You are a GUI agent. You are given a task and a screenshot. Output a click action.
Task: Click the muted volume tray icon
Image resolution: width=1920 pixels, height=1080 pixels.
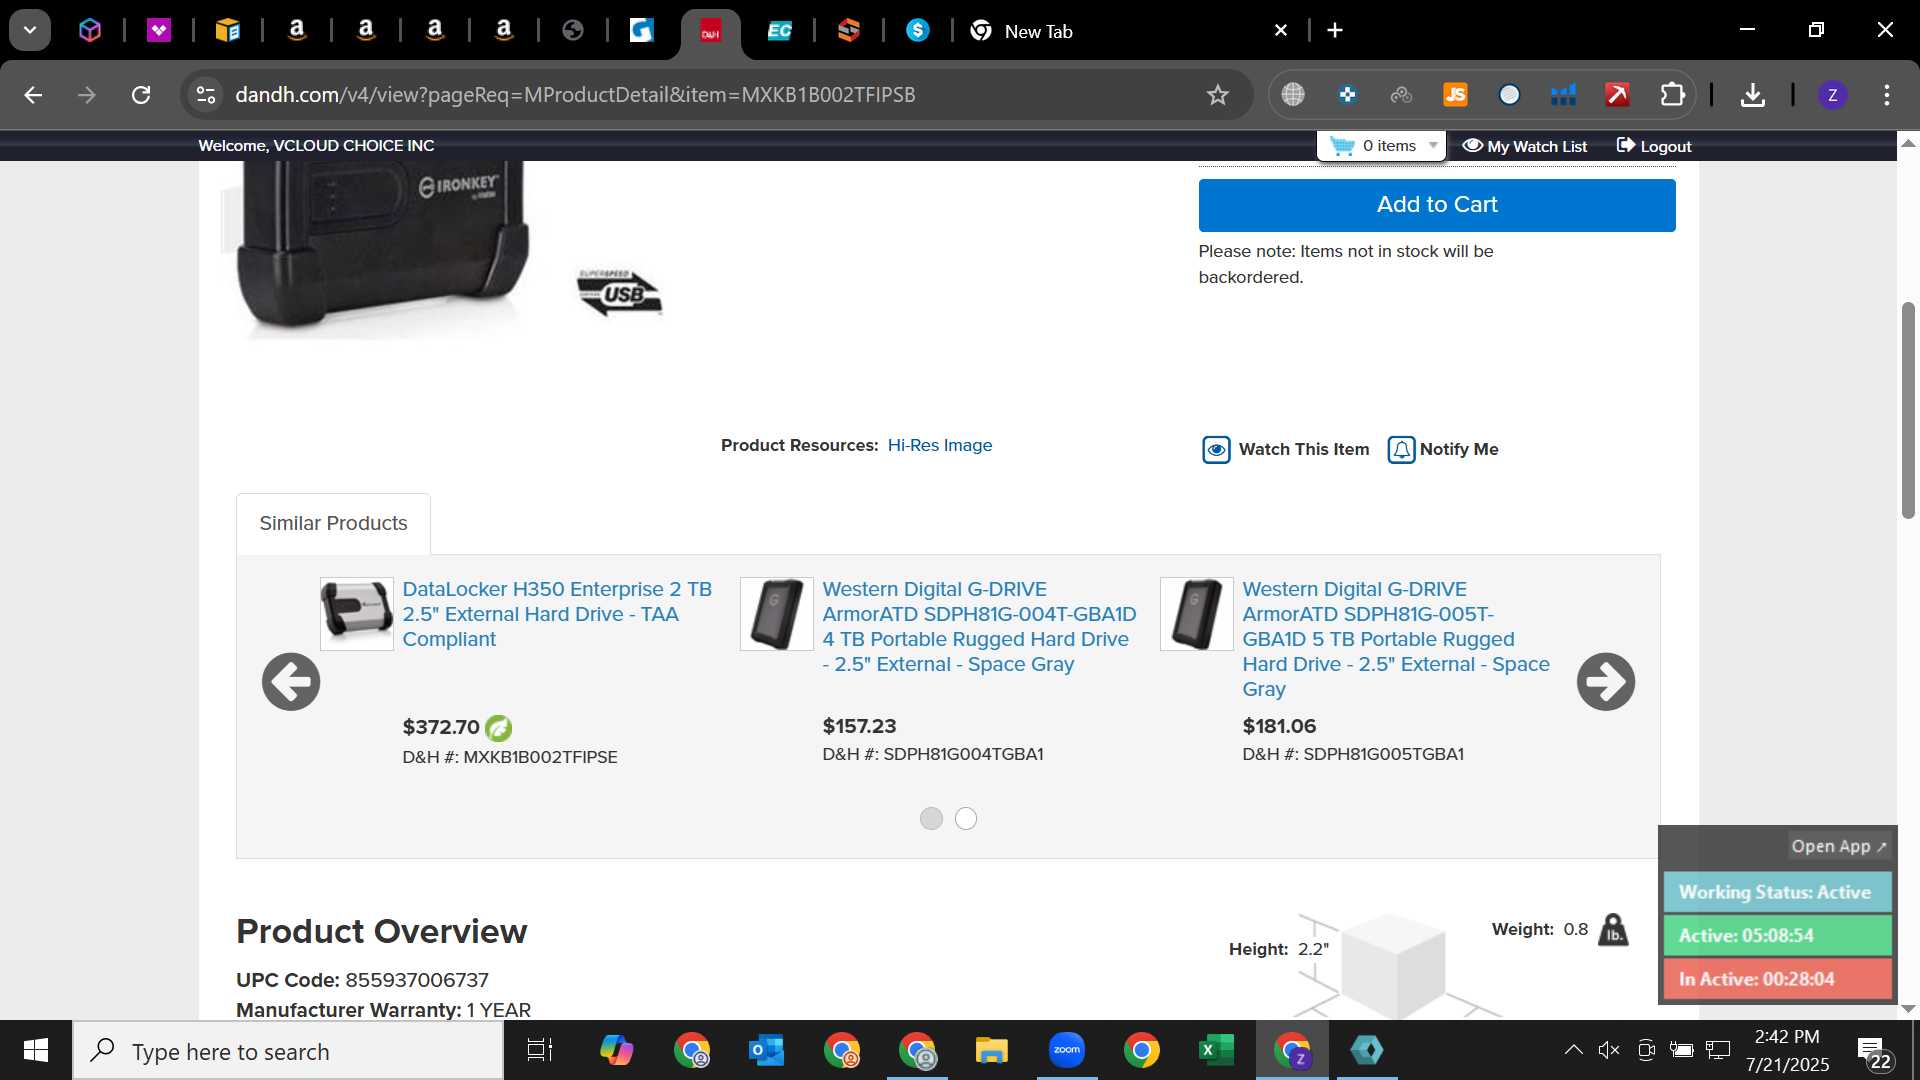click(x=1609, y=1050)
